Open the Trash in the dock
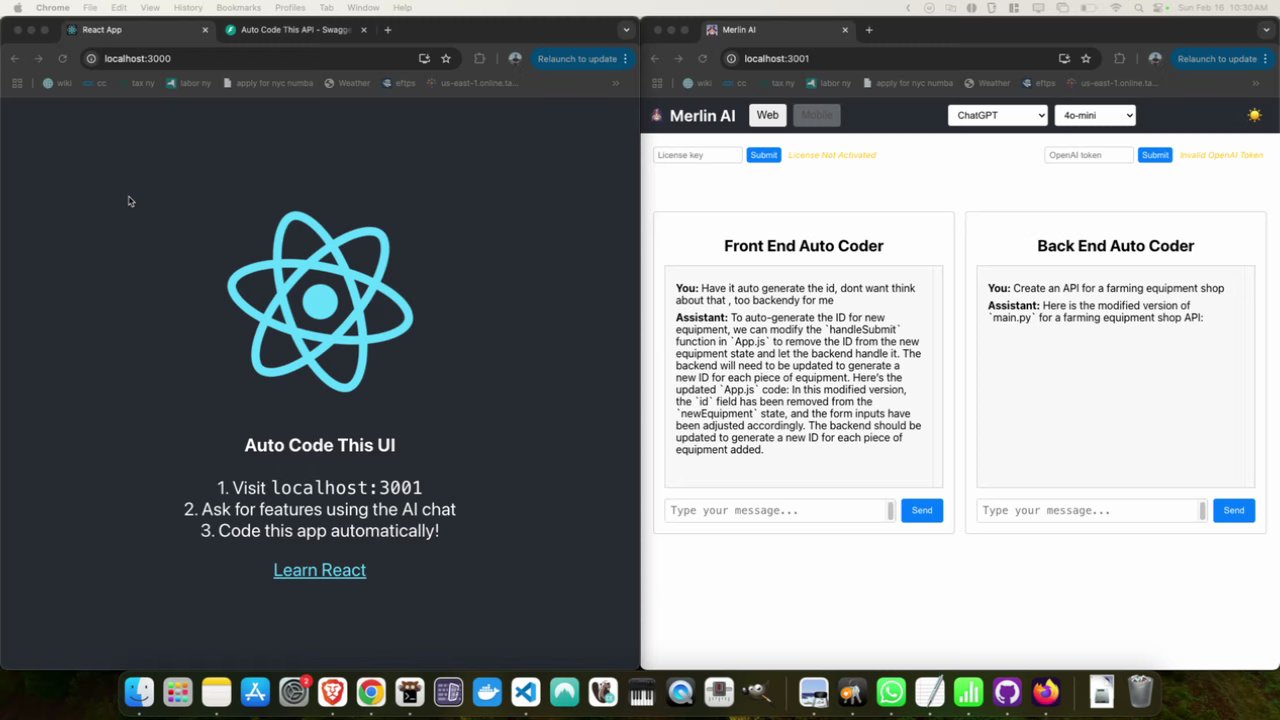Screen dimensions: 1280x720 tap(1140, 692)
